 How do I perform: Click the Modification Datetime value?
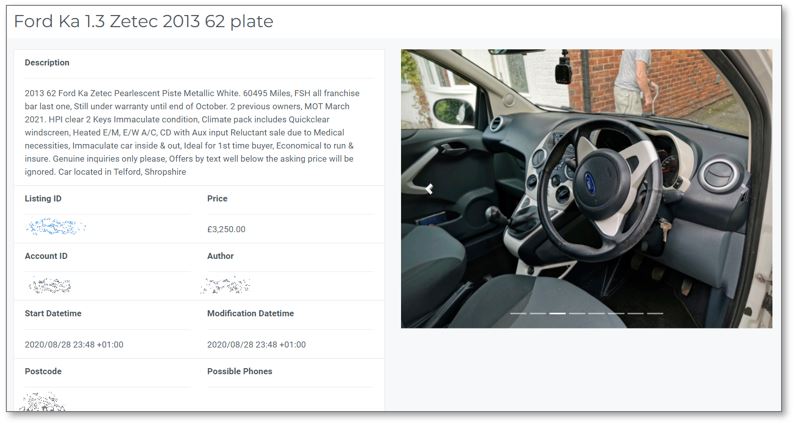(x=256, y=344)
